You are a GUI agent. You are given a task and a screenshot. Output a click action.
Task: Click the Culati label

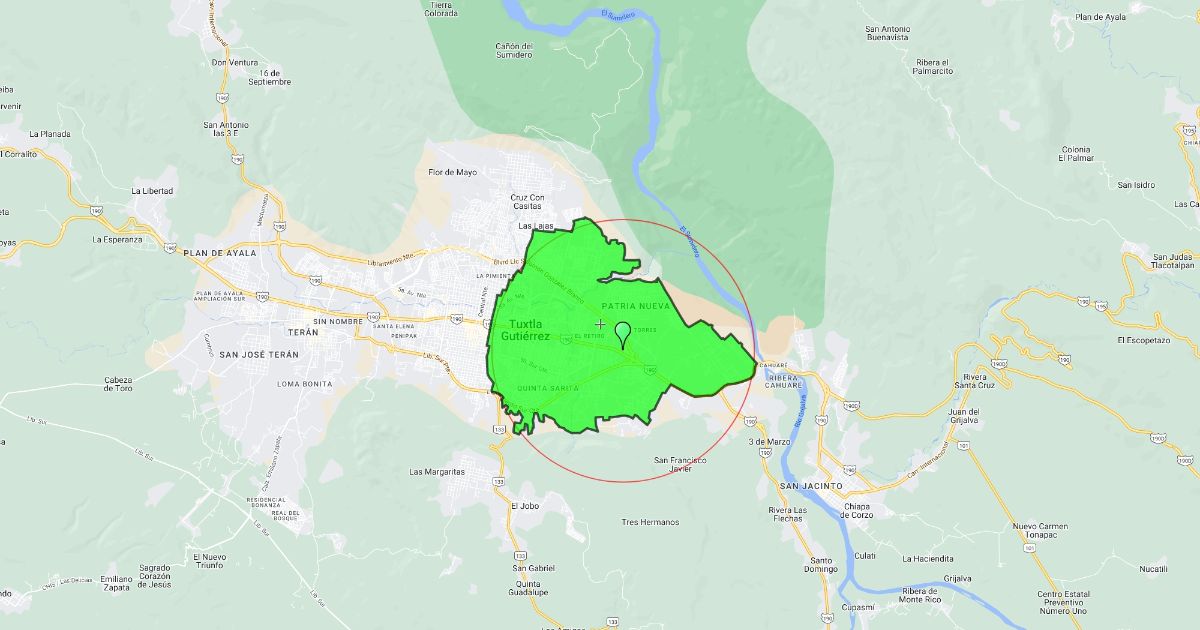(x=865, y=555)
